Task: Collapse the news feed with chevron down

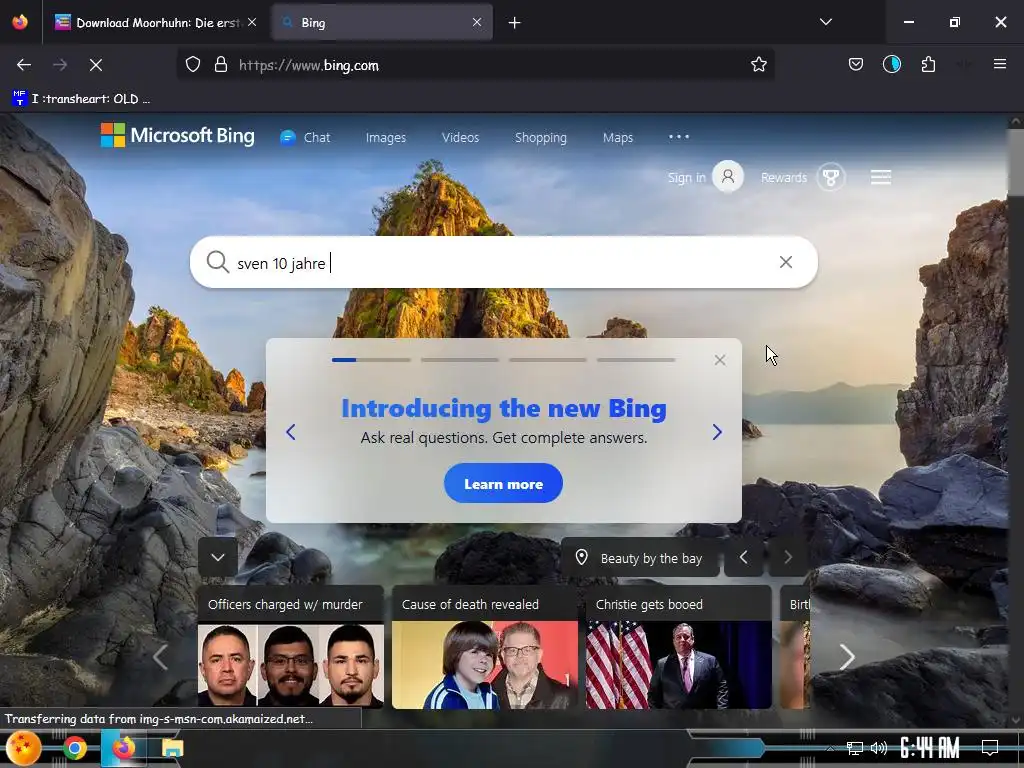Action: point(218,557)
